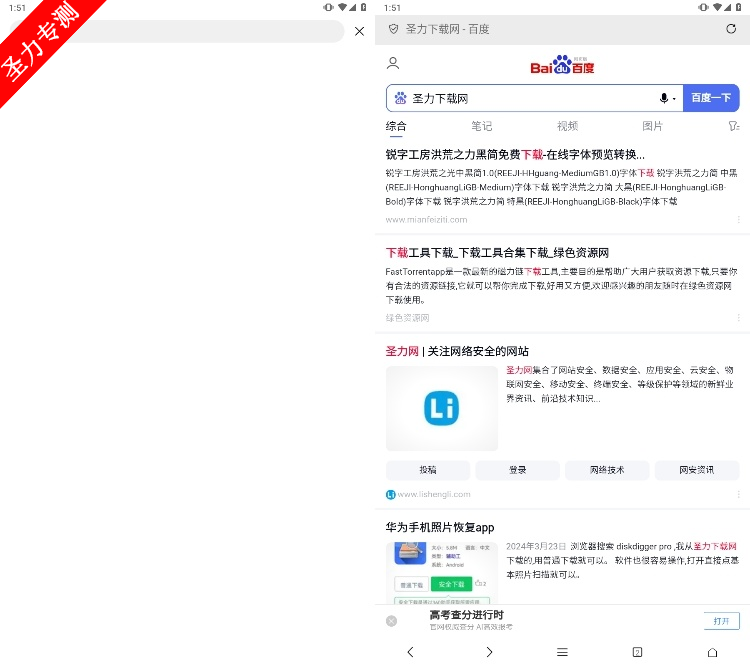
Task: Open more options for 绿色资源网 result
Action: 739,318
